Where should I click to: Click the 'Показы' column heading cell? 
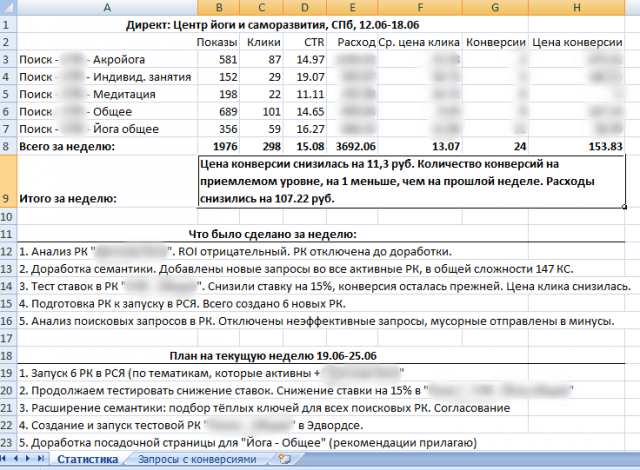217,42
